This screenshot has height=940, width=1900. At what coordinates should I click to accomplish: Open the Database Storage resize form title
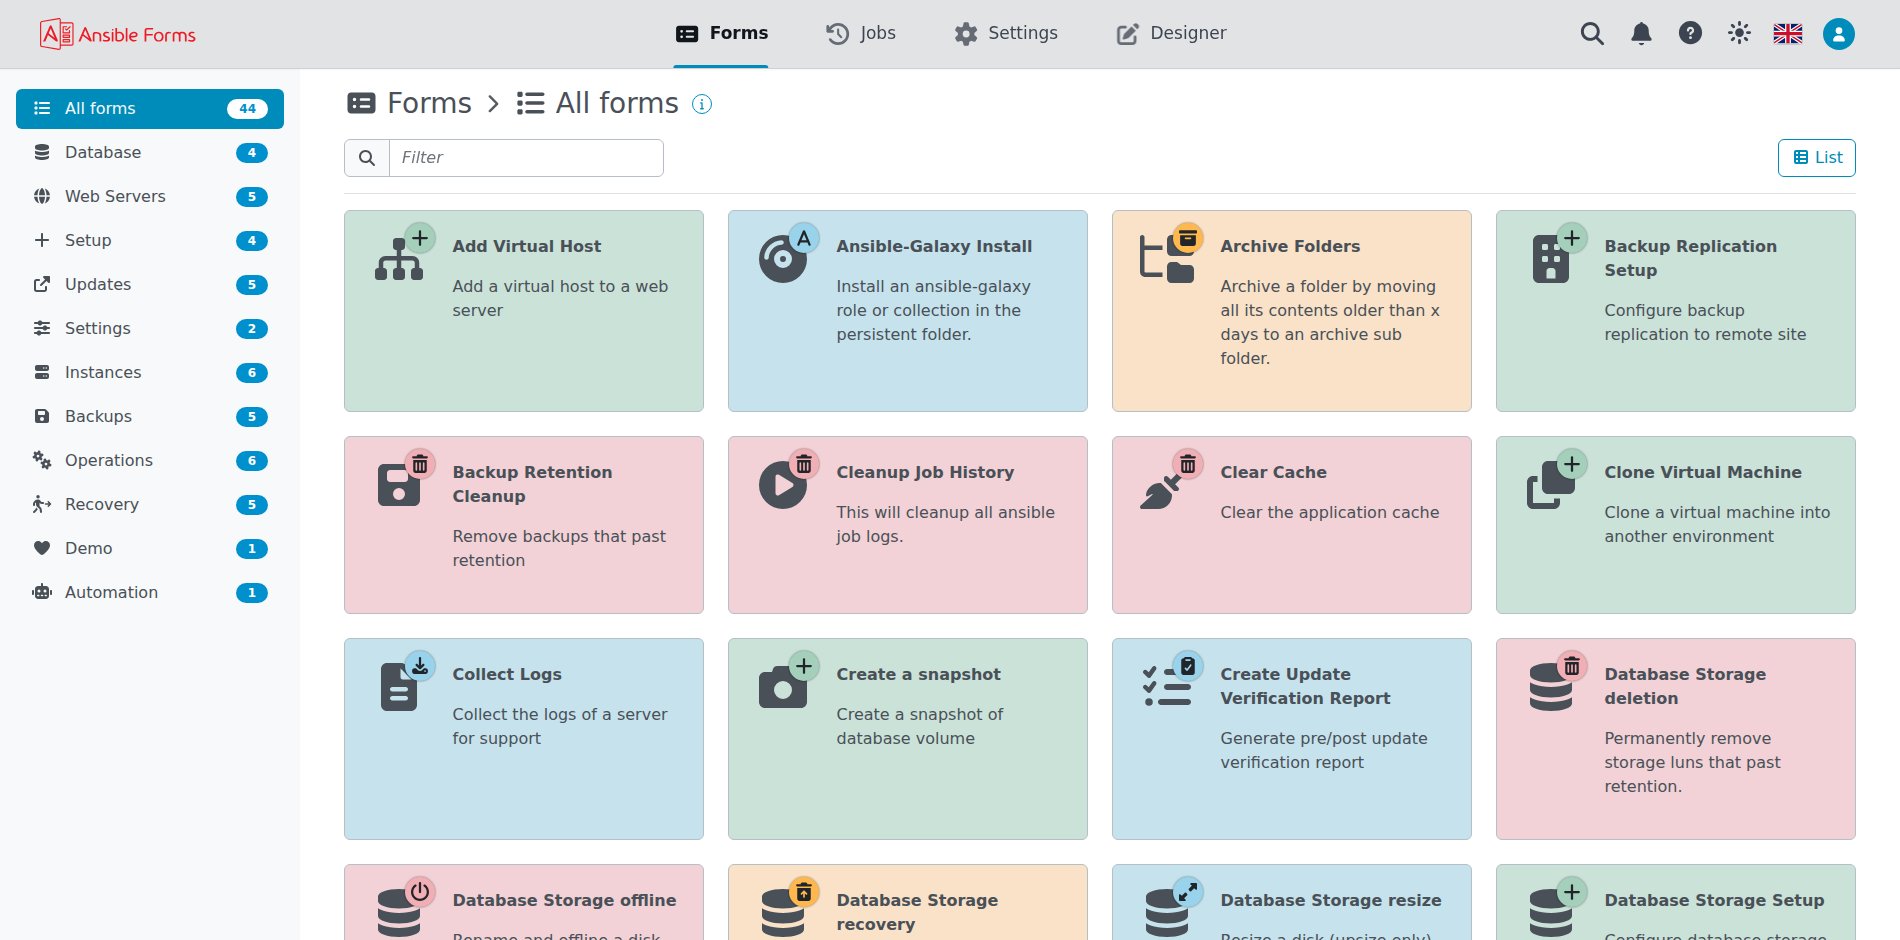tap(1331, 900)
